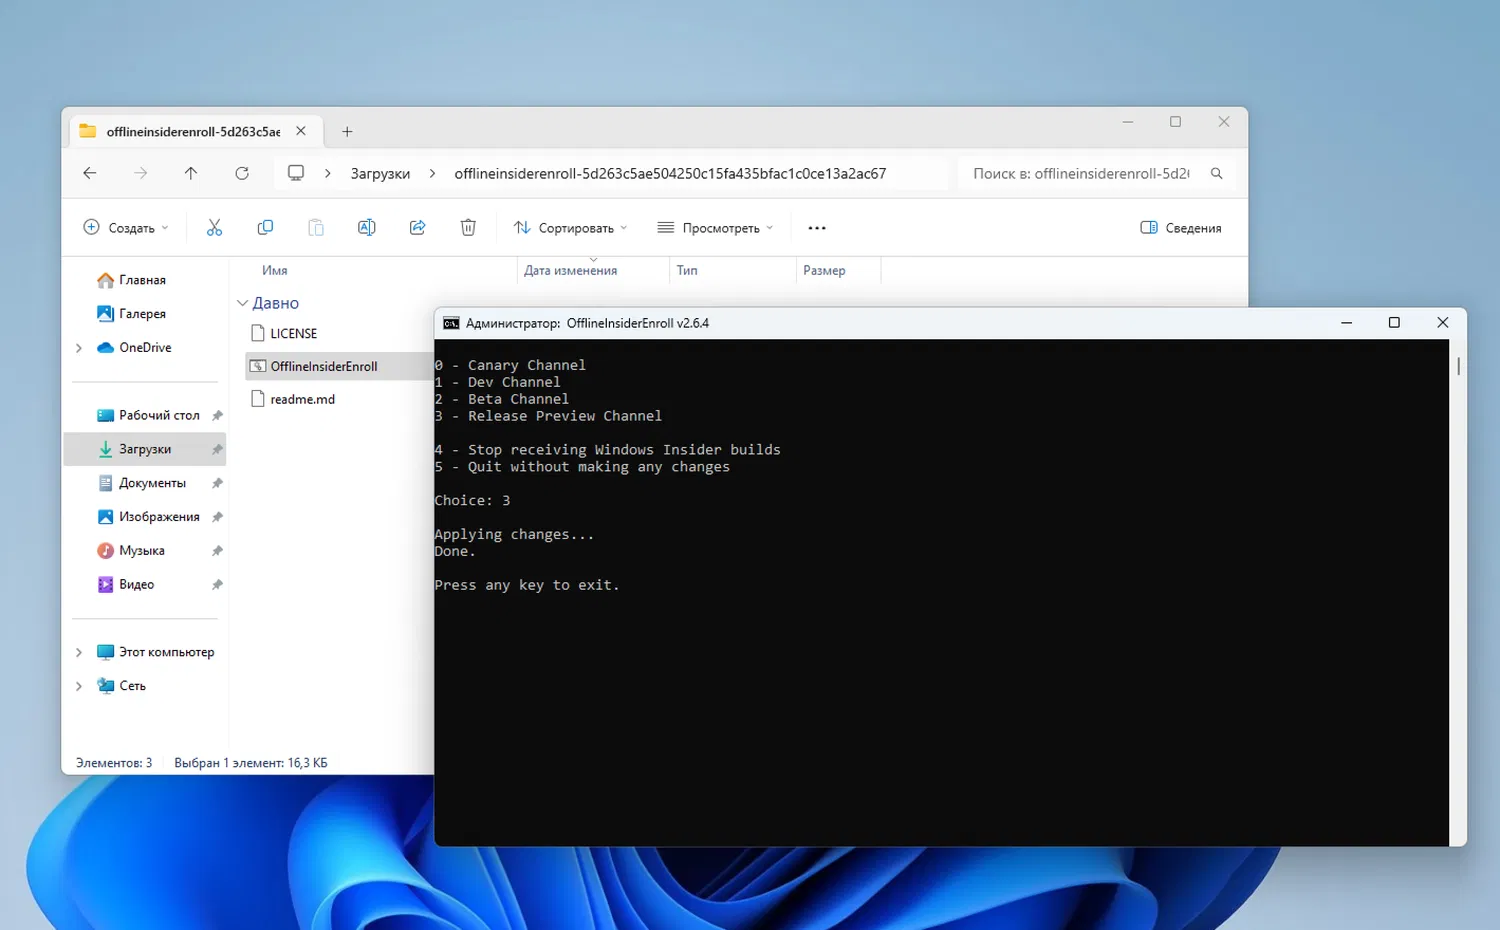Open Видео in the navigation pane

(136, 585)
